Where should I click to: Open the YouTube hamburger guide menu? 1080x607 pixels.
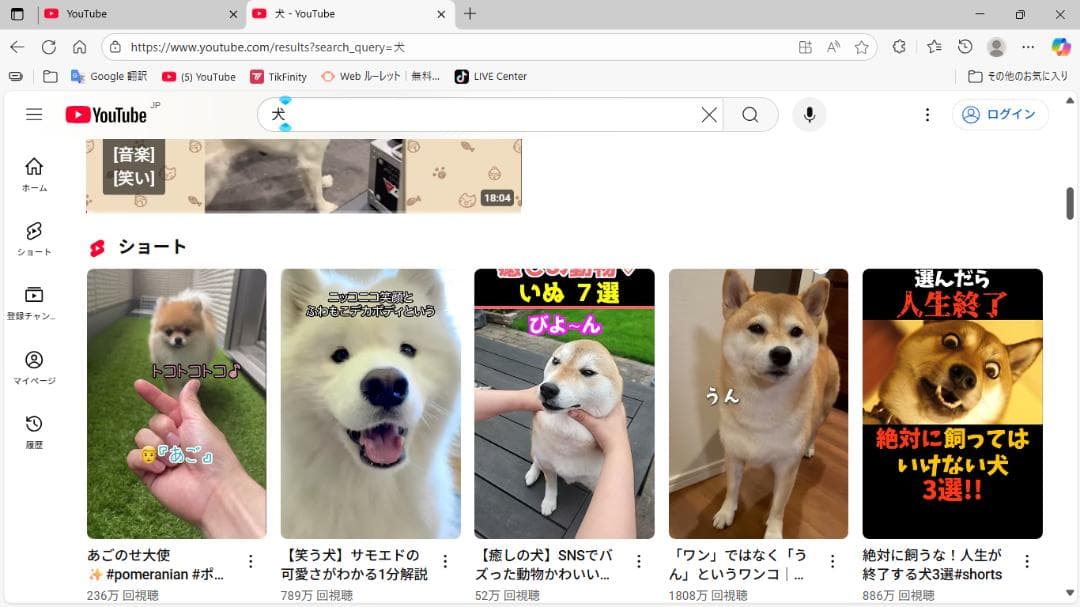tap(34, 115)
